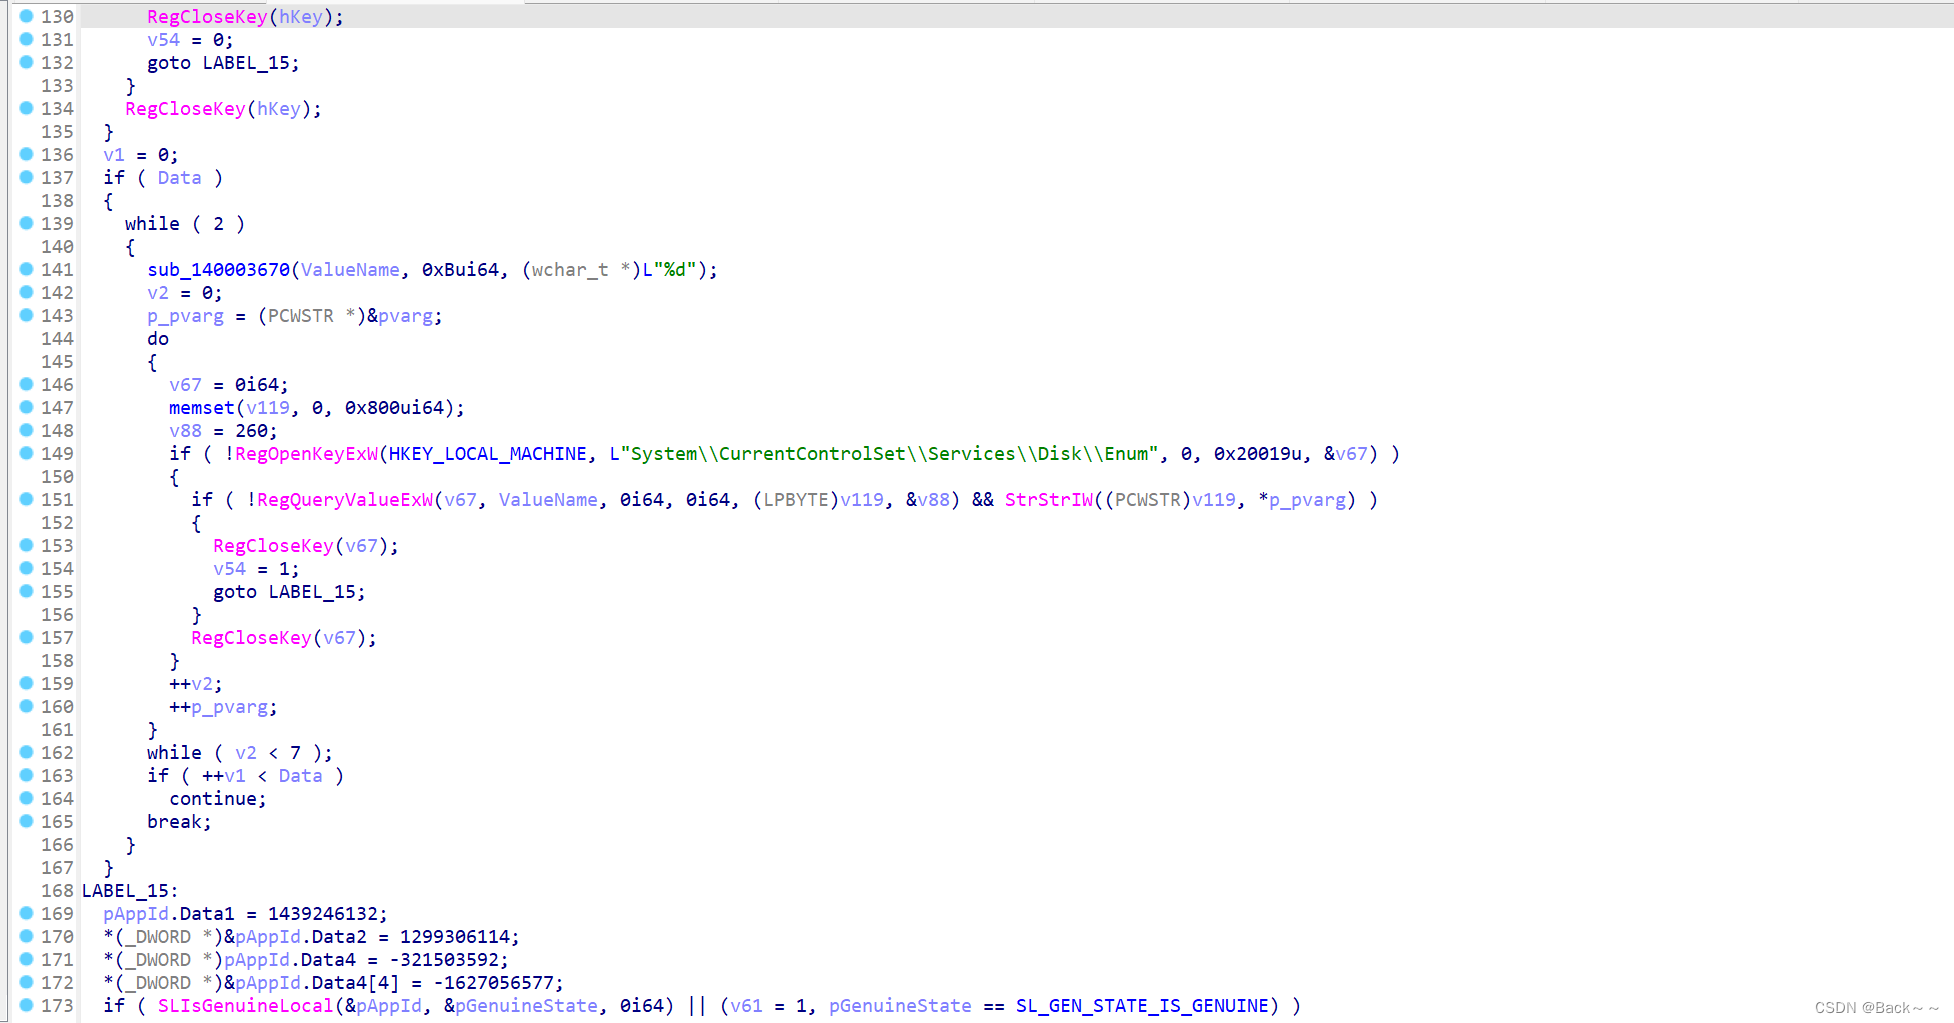
Task: Click ++v2 increment statement
Action: tap(196, 684)
